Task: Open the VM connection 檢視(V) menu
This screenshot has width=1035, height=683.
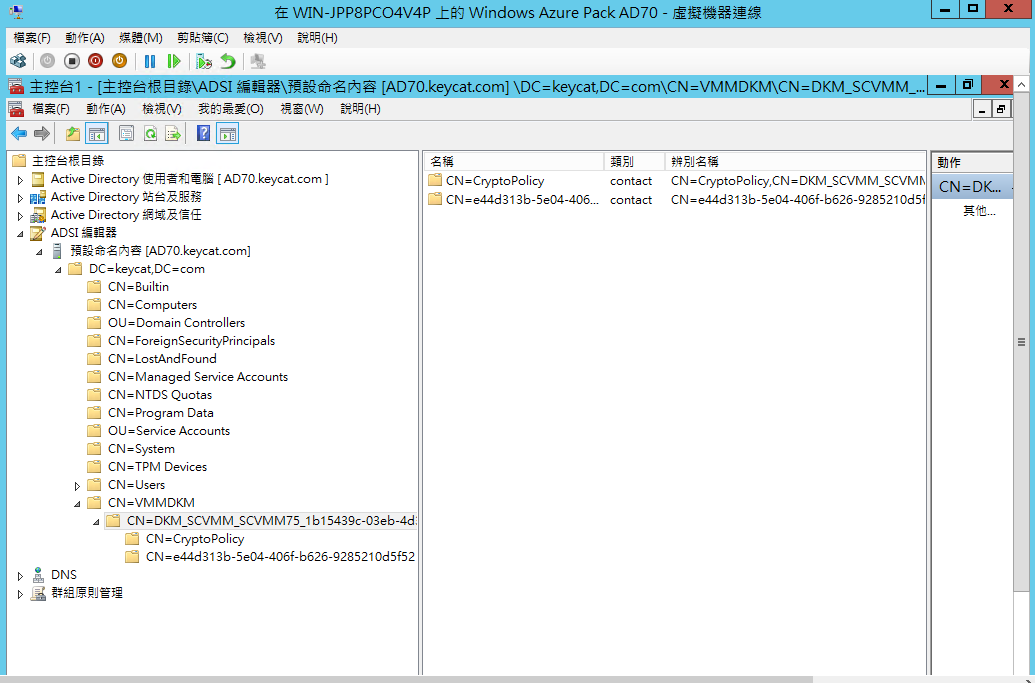Action: tap(263, 38)
